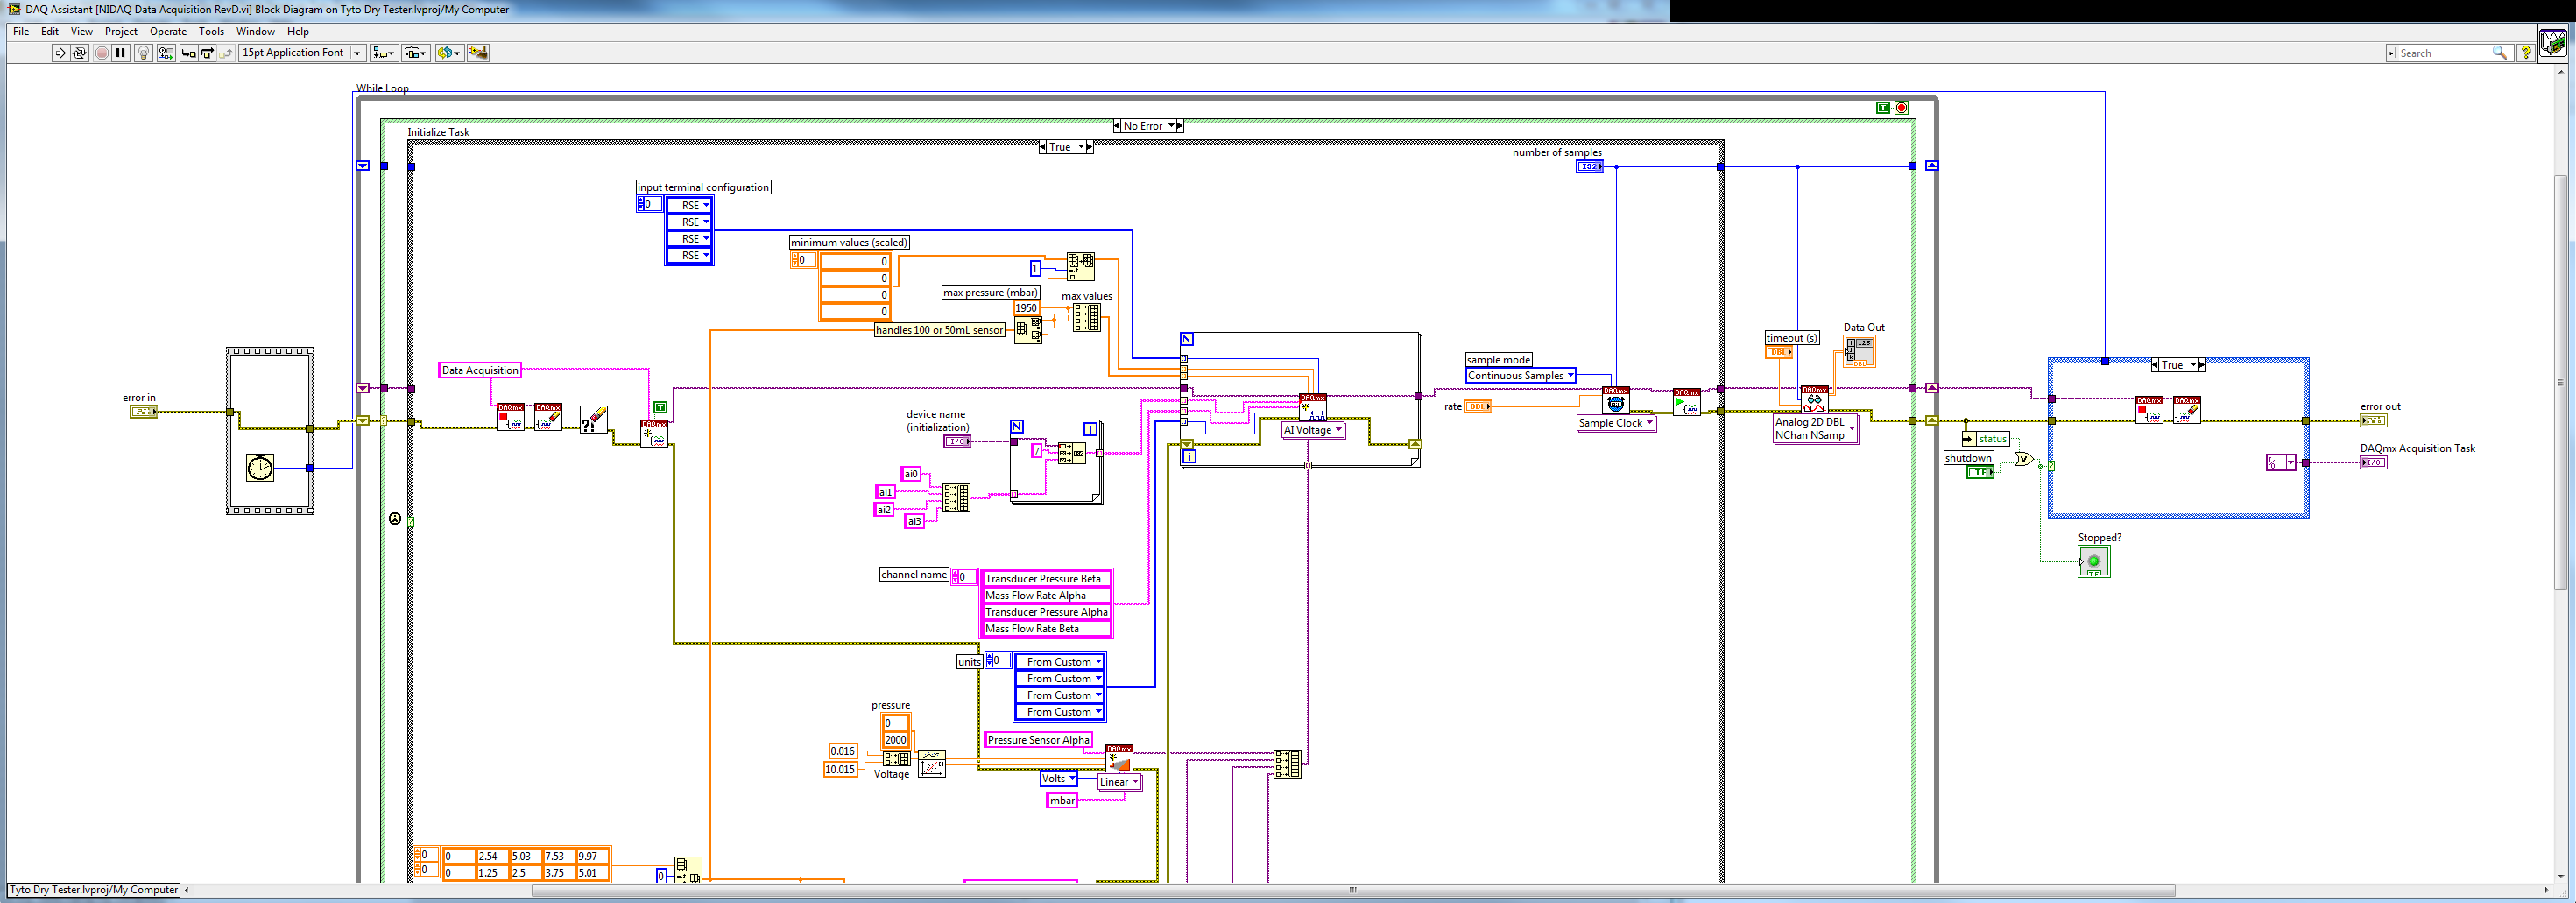
Task: Click the Abort Execution stop button
Action: click(x=102, y=53)
